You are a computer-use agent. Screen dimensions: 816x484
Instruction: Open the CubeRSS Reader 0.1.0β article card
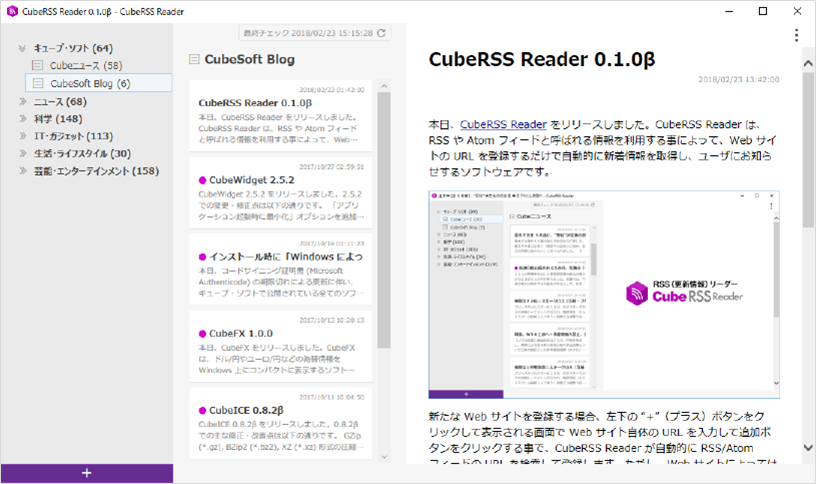pyautogui.click(x=281, y=116)
